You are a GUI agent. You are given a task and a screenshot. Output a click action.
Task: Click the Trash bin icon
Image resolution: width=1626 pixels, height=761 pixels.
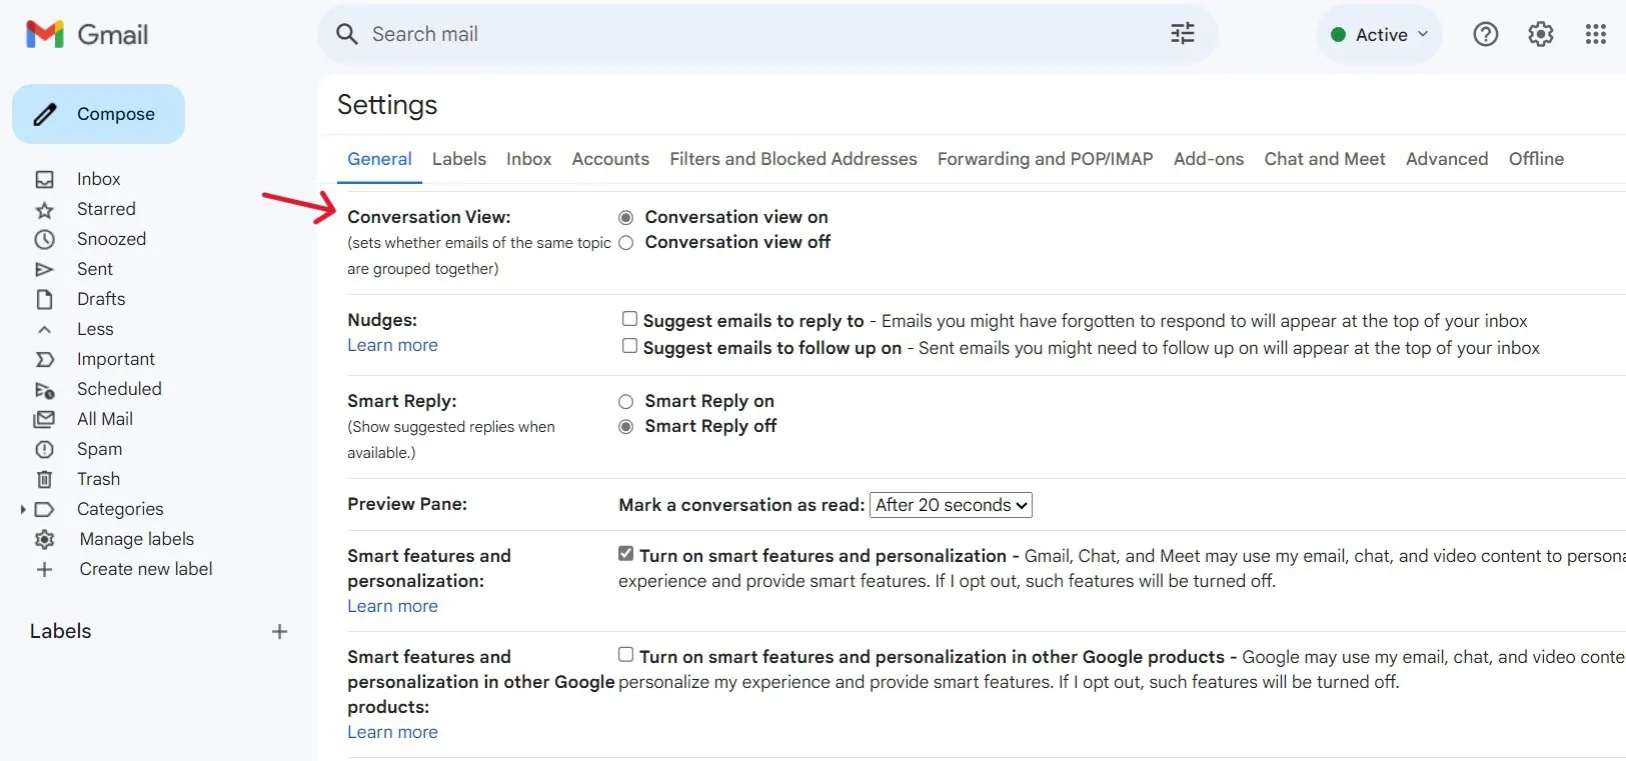click(x=44, y=480)
